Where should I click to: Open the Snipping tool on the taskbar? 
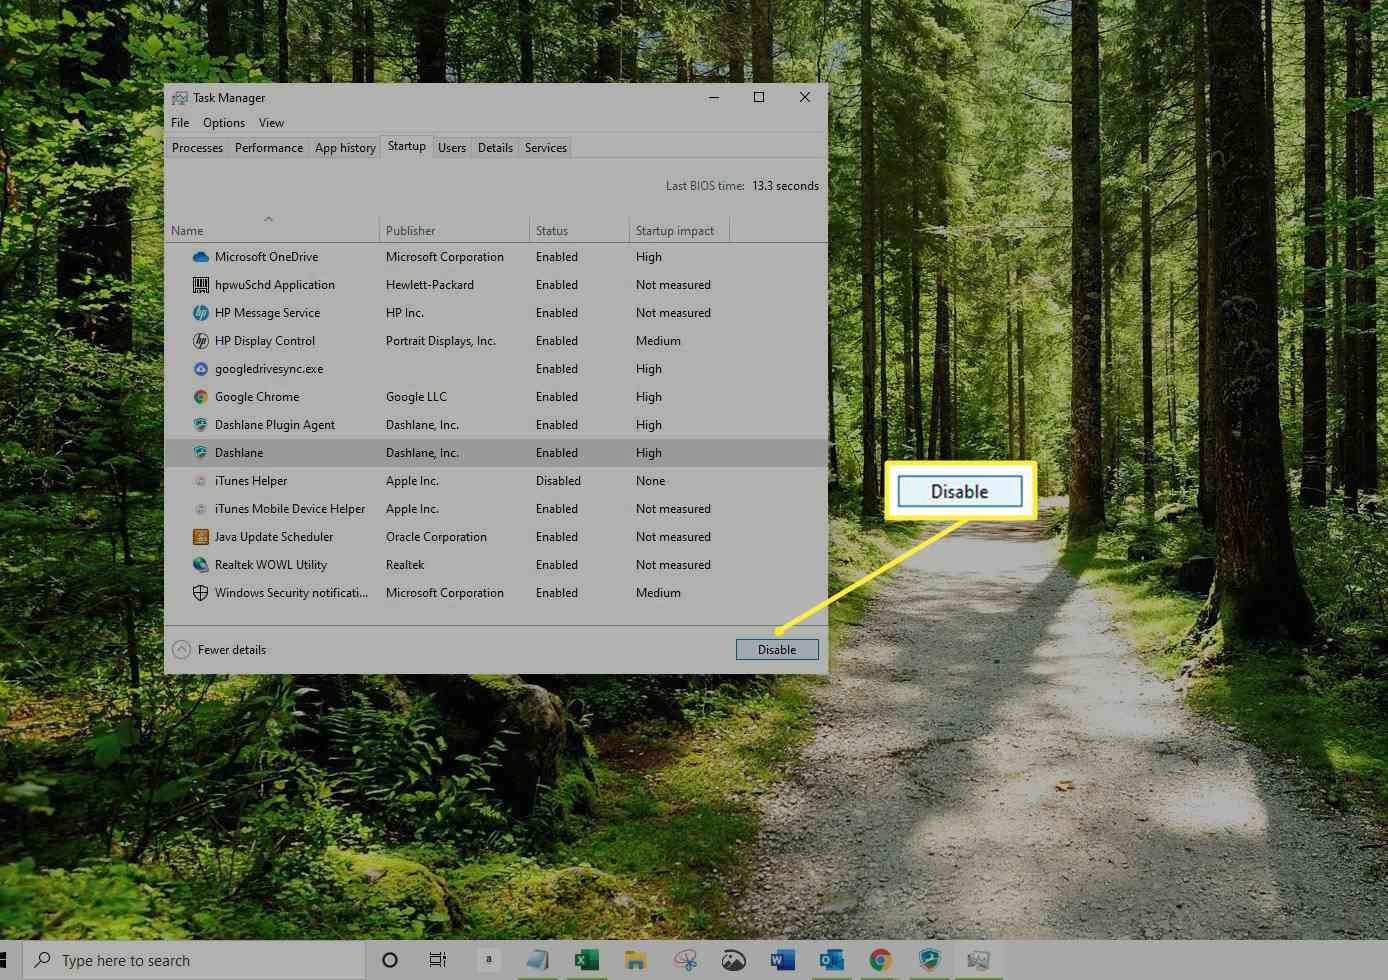tap(684, 960)
